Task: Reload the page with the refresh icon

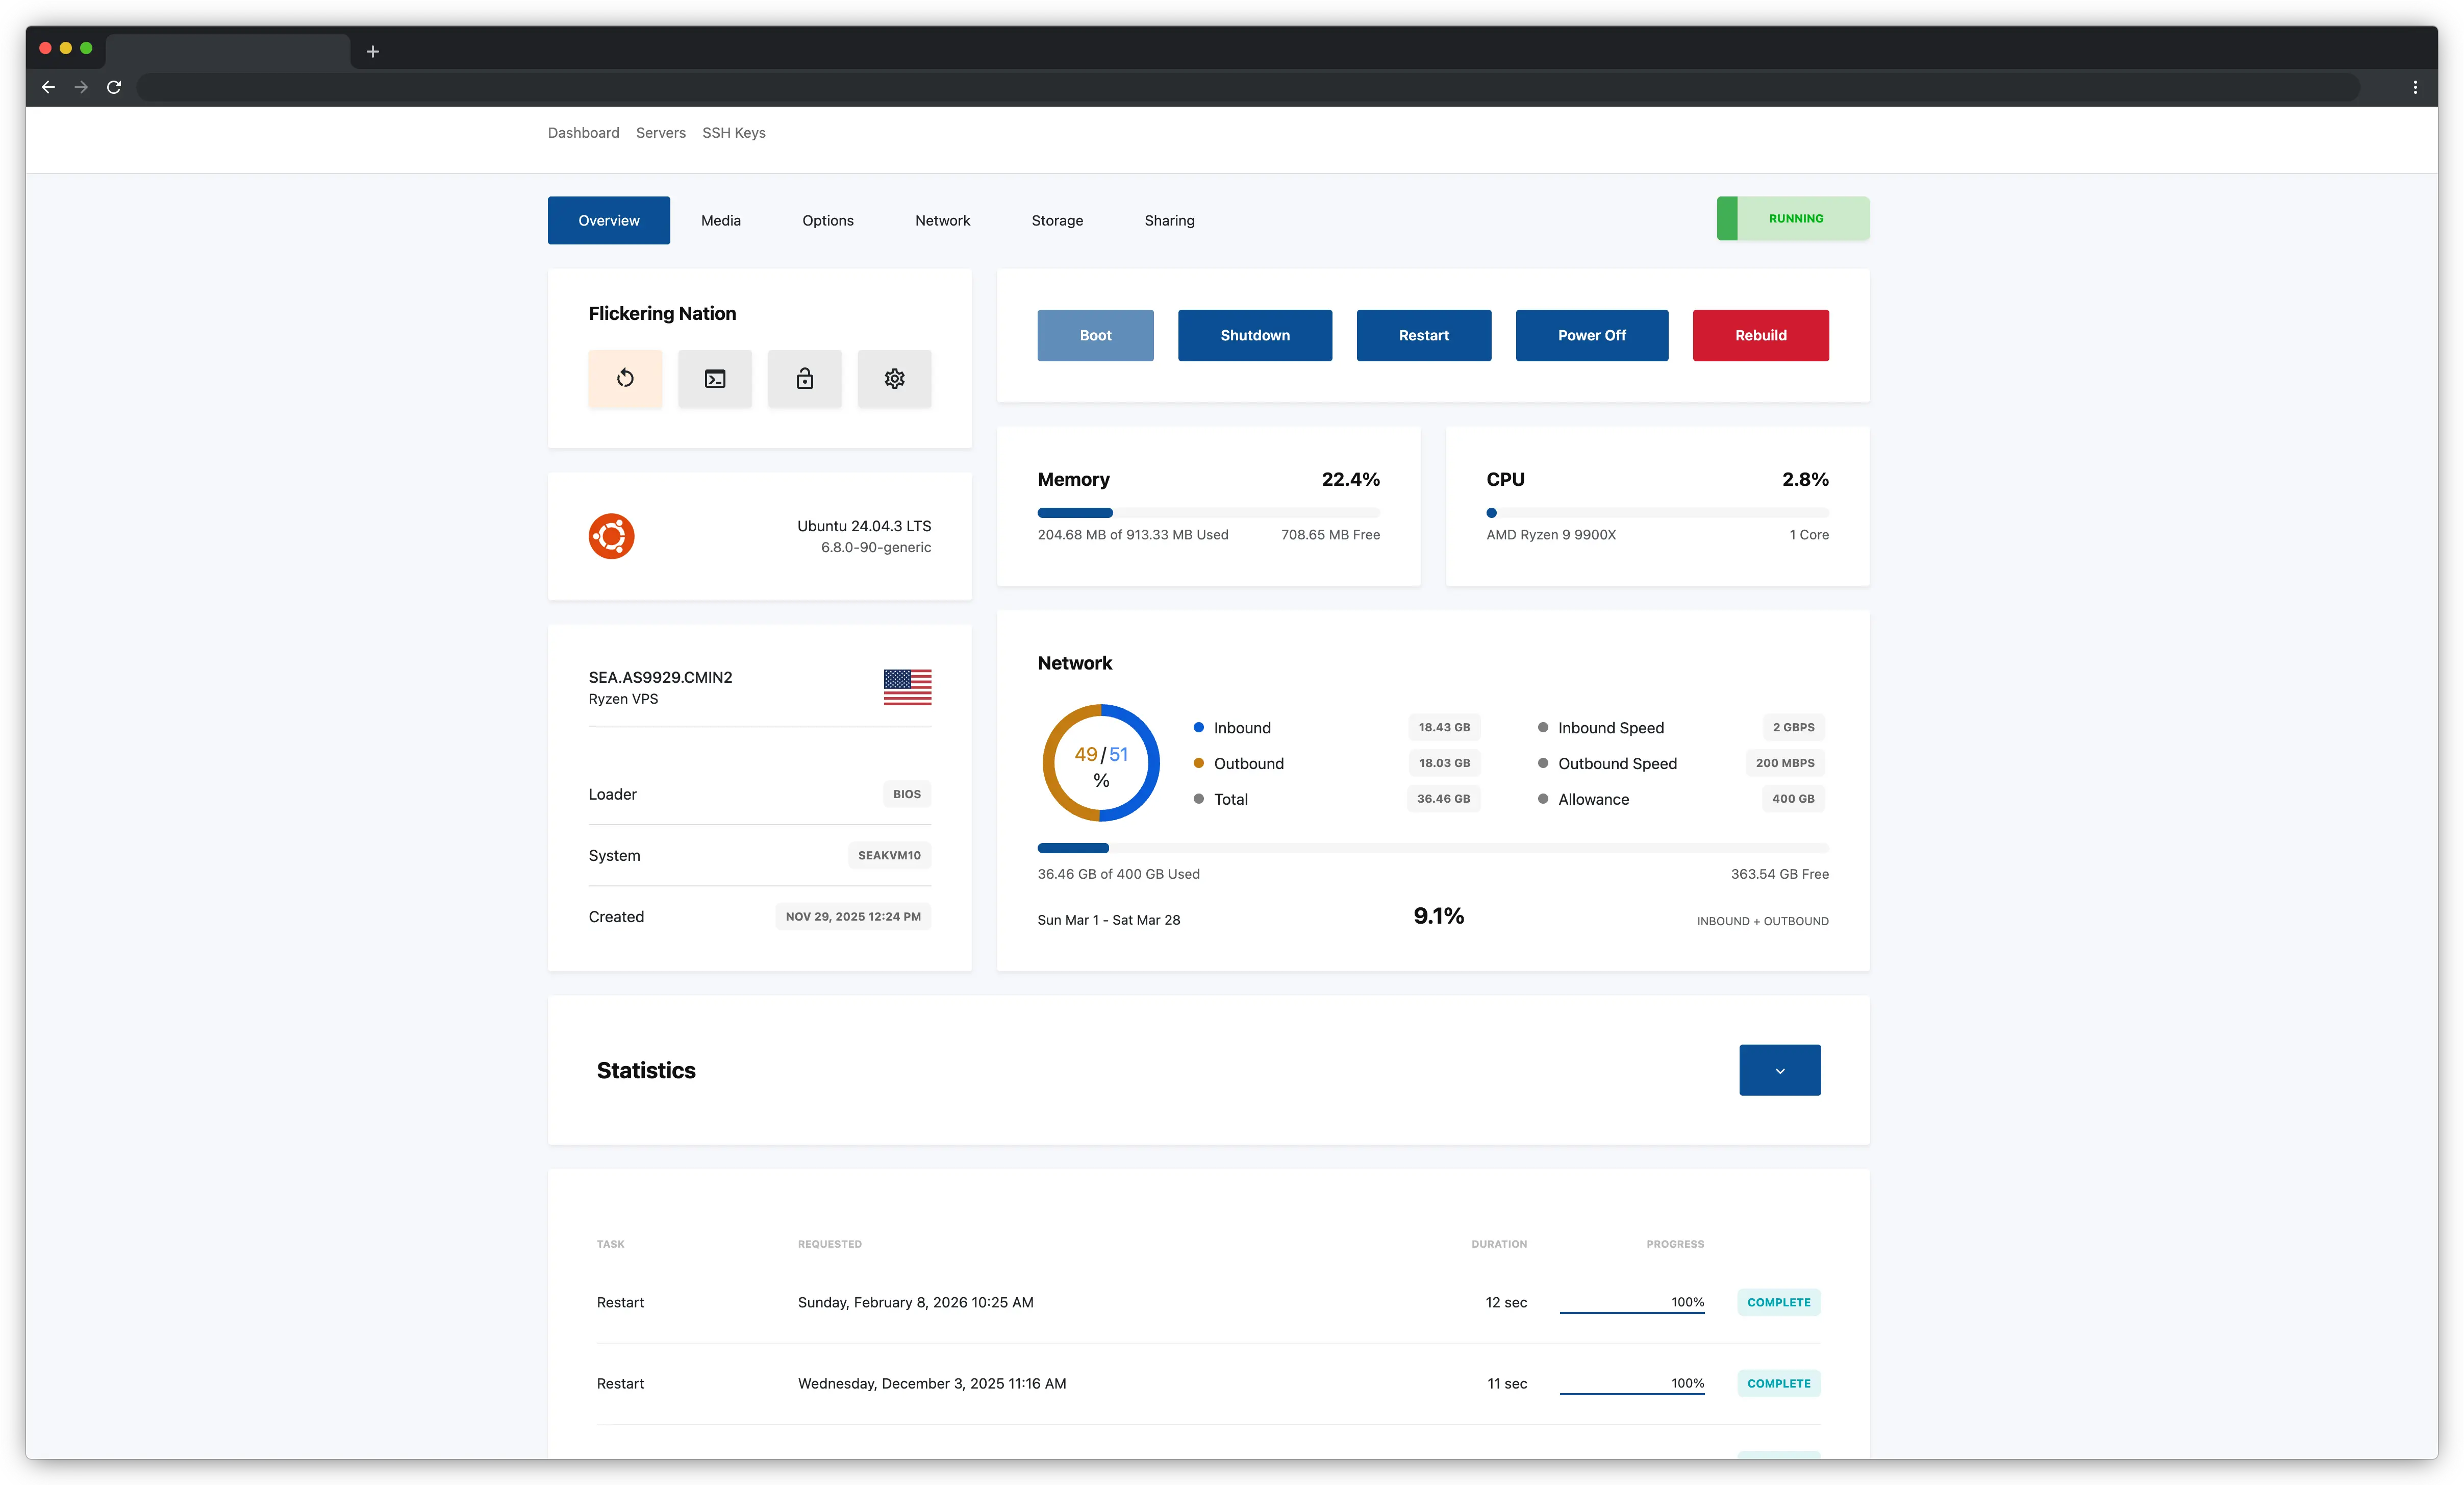Action: click(x=114, y=87)
